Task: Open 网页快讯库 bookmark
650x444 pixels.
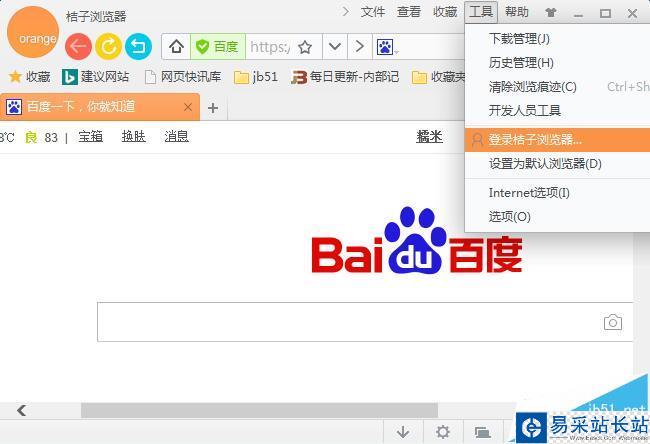Action: [183, 77]
